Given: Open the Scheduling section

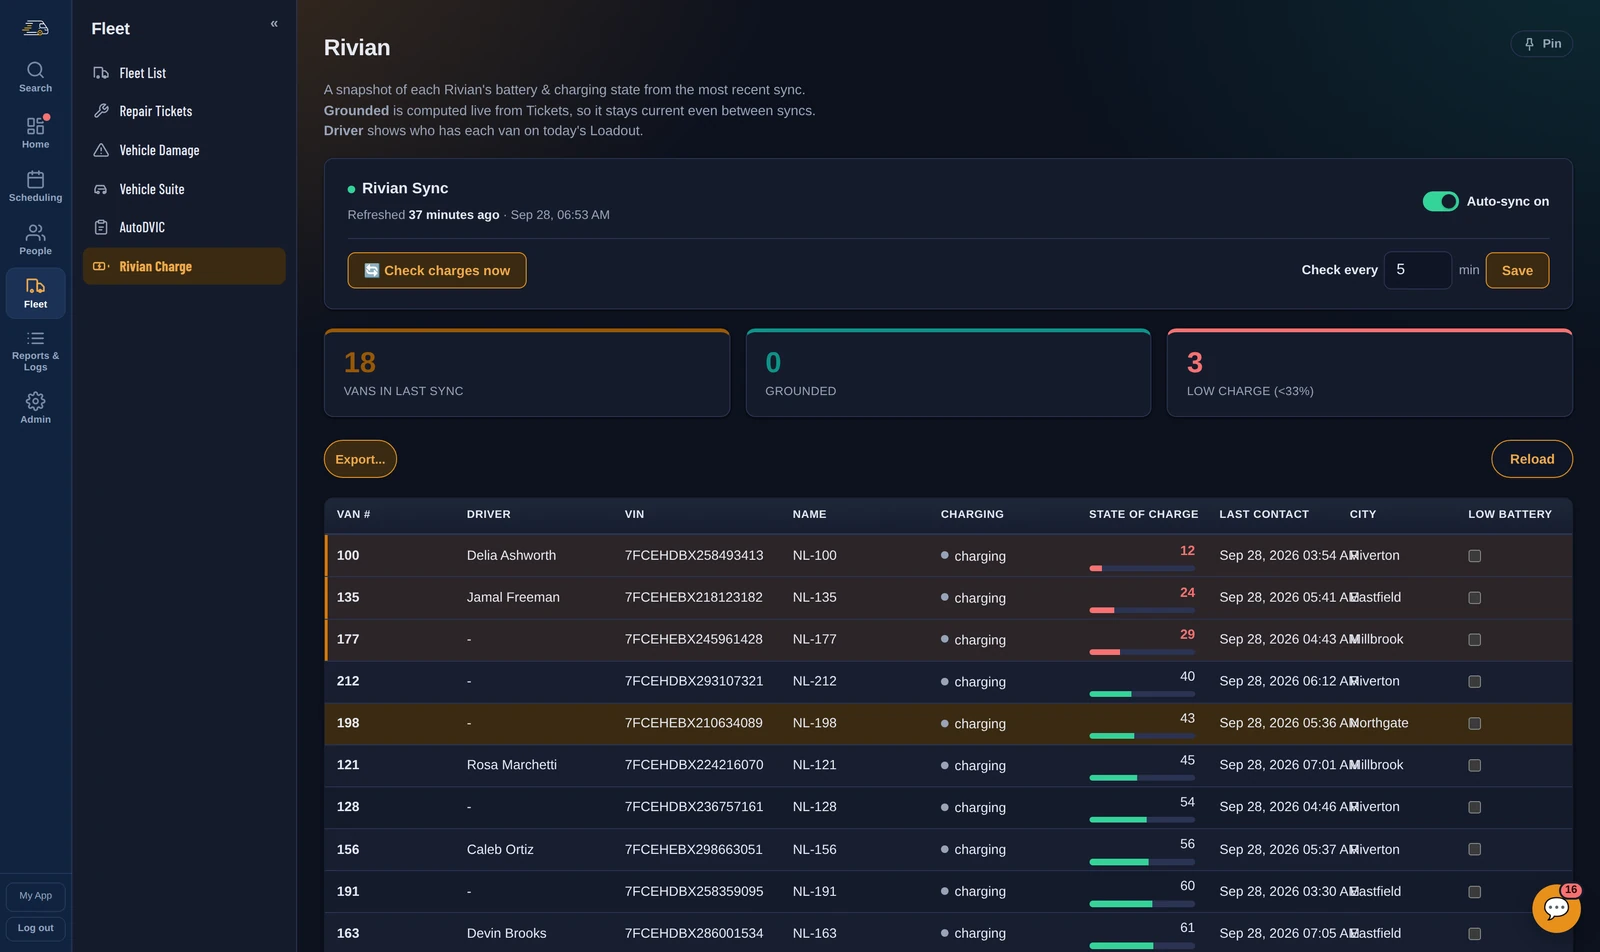Looking at the screenshot, I should 35,186.
